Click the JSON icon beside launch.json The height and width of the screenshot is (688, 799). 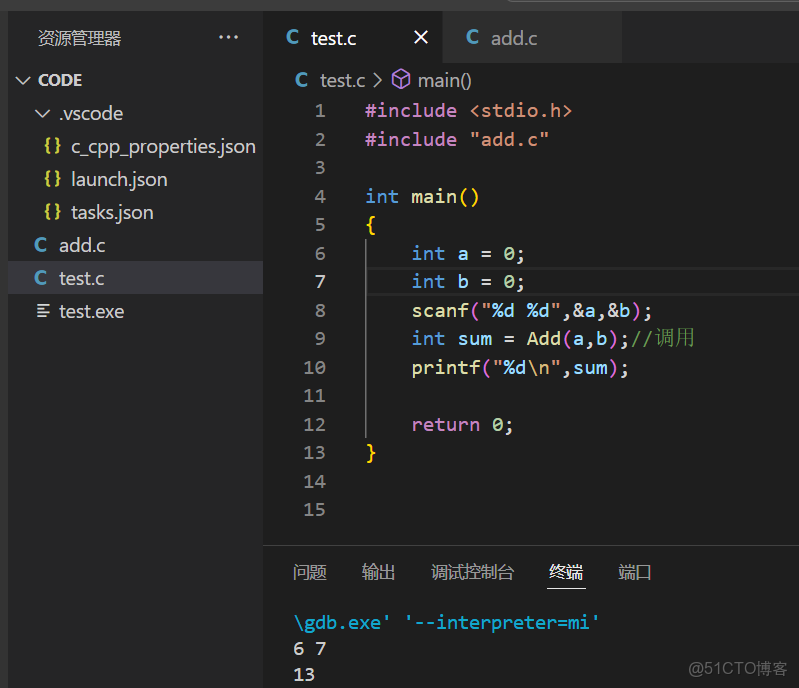tap(52, 179)
